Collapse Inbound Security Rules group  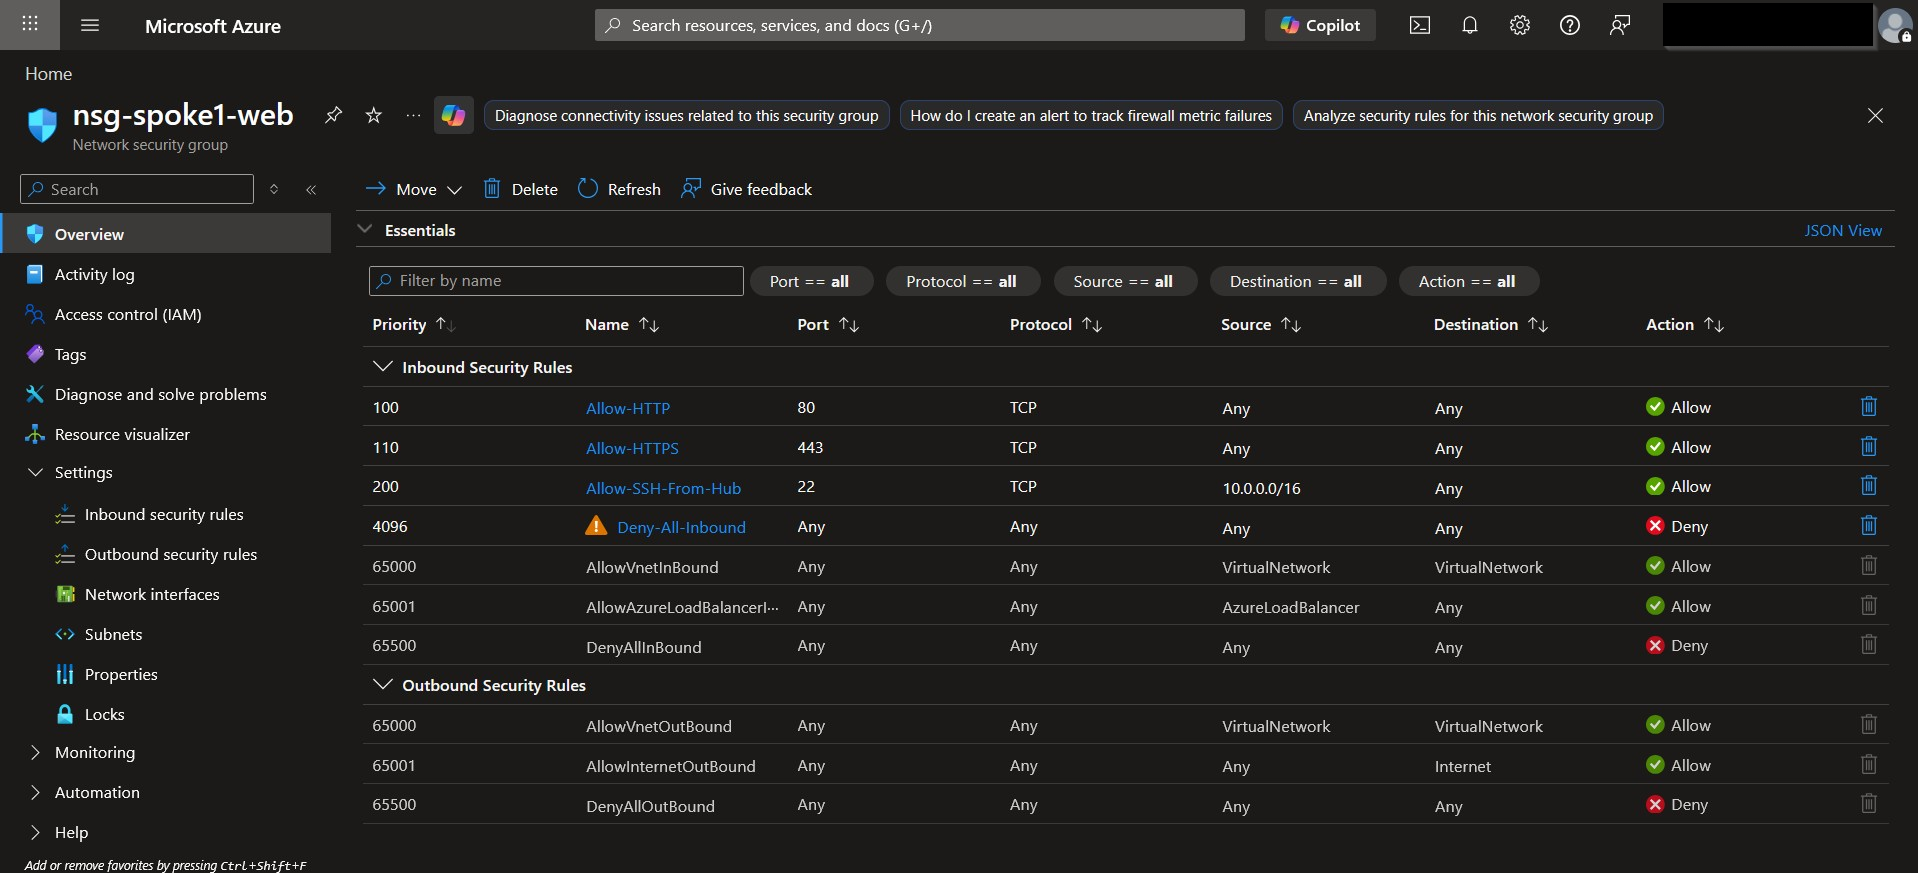tap(382, 366)
